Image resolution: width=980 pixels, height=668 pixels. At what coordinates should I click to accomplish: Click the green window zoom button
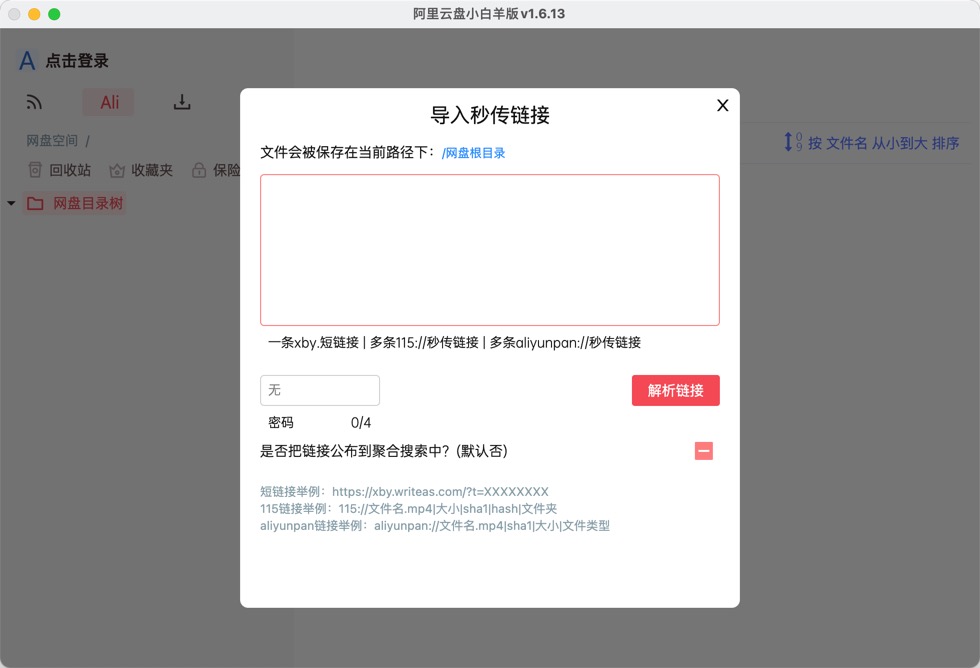[x=54, y=14]
